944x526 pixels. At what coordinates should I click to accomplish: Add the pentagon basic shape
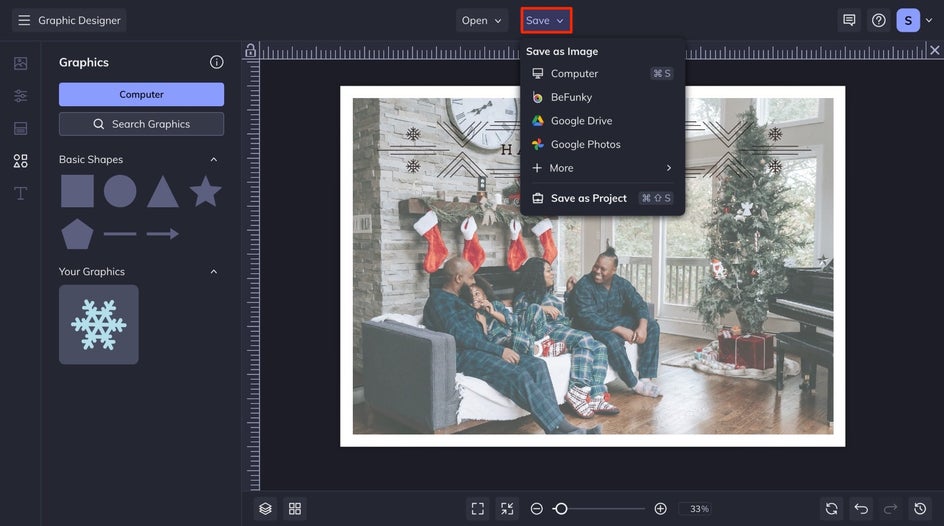[77, 234]
